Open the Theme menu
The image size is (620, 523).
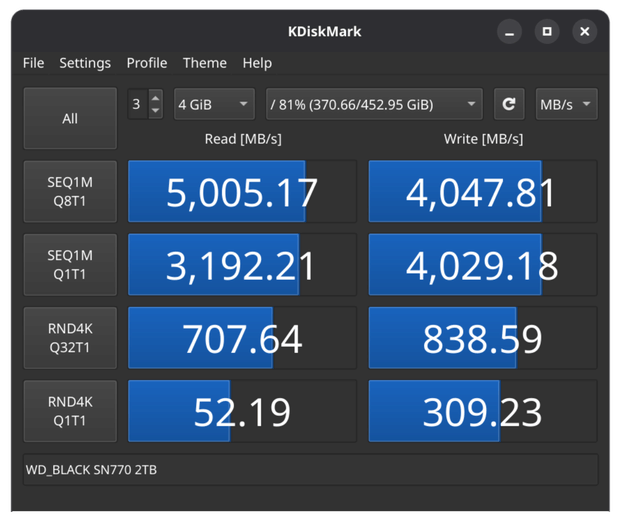click(205, 63)
